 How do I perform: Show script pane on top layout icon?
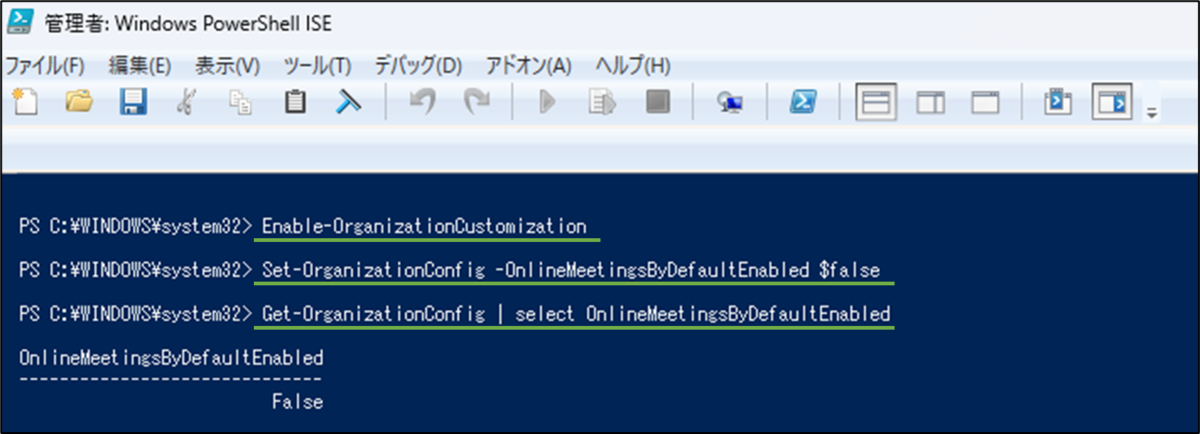coord(876,102)
